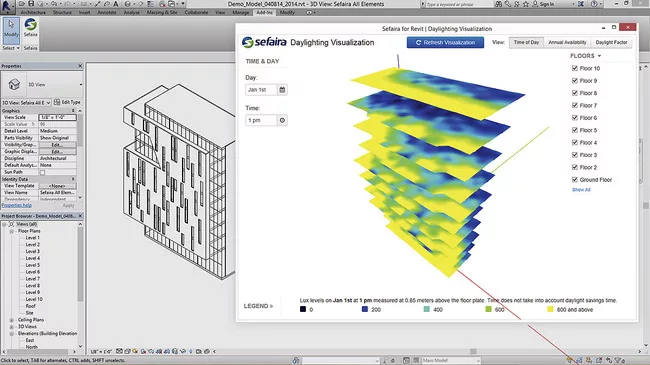Open the Help question mark icon
The width and height of the screenshot is (650, 365).
pyautogui.click(x=594, y=4)
